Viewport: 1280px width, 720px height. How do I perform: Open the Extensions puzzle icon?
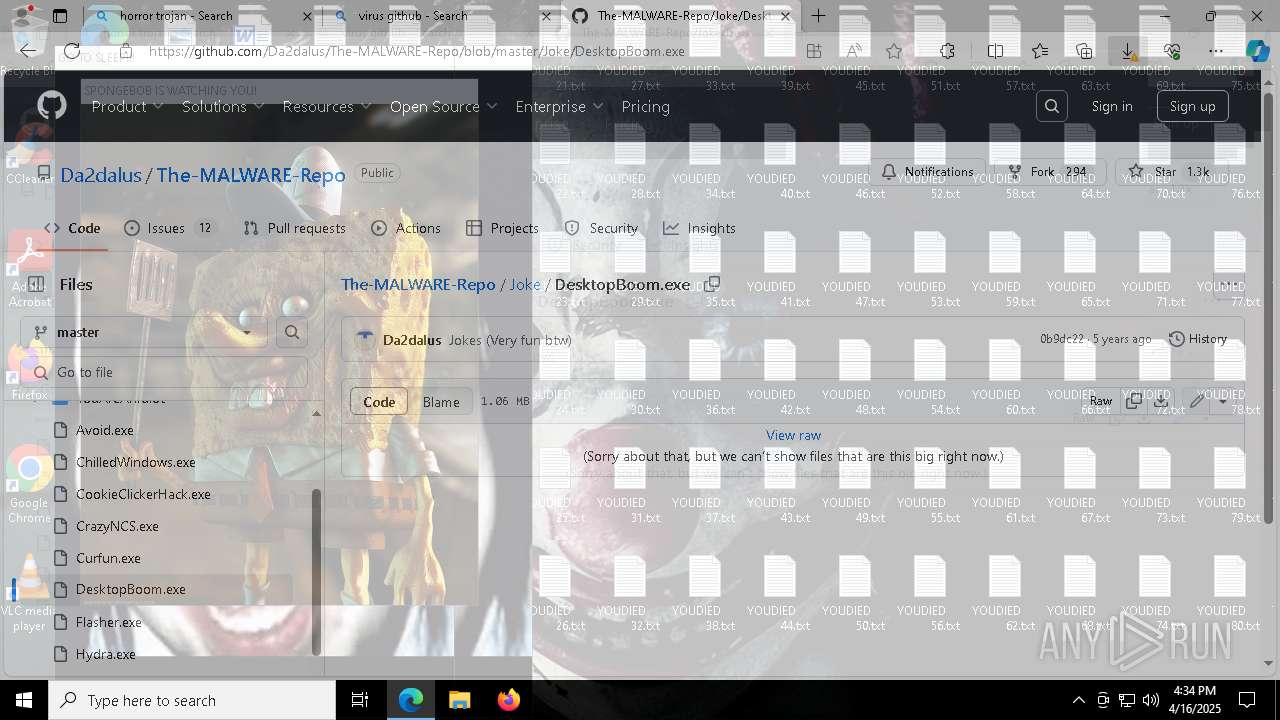tap(947, 51)
